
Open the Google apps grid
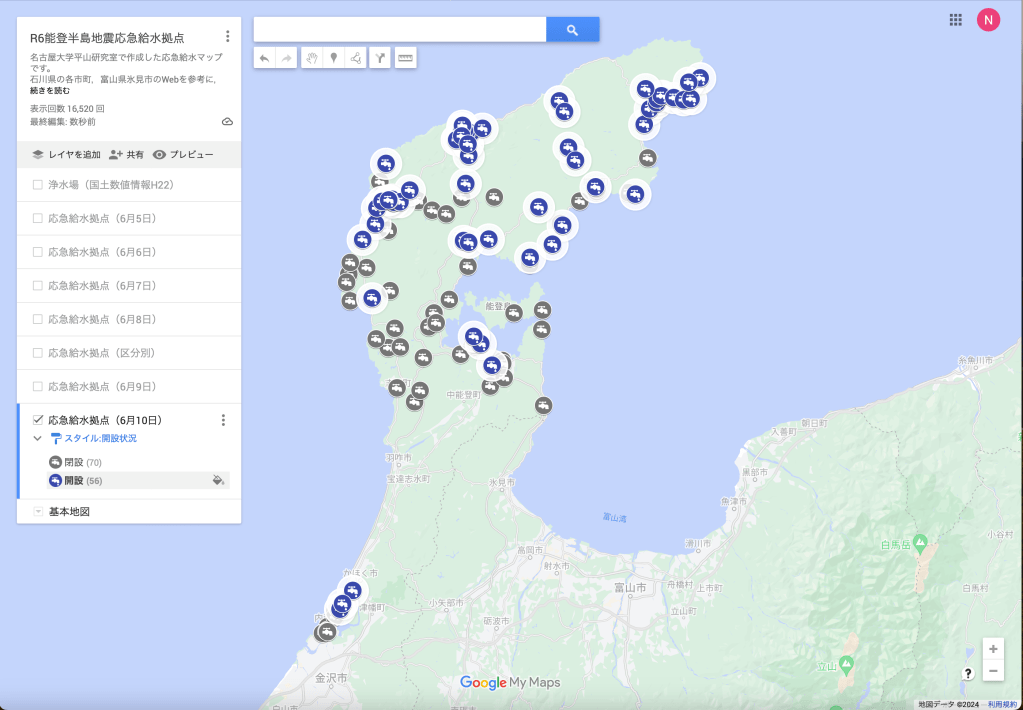tap(956, 19)
